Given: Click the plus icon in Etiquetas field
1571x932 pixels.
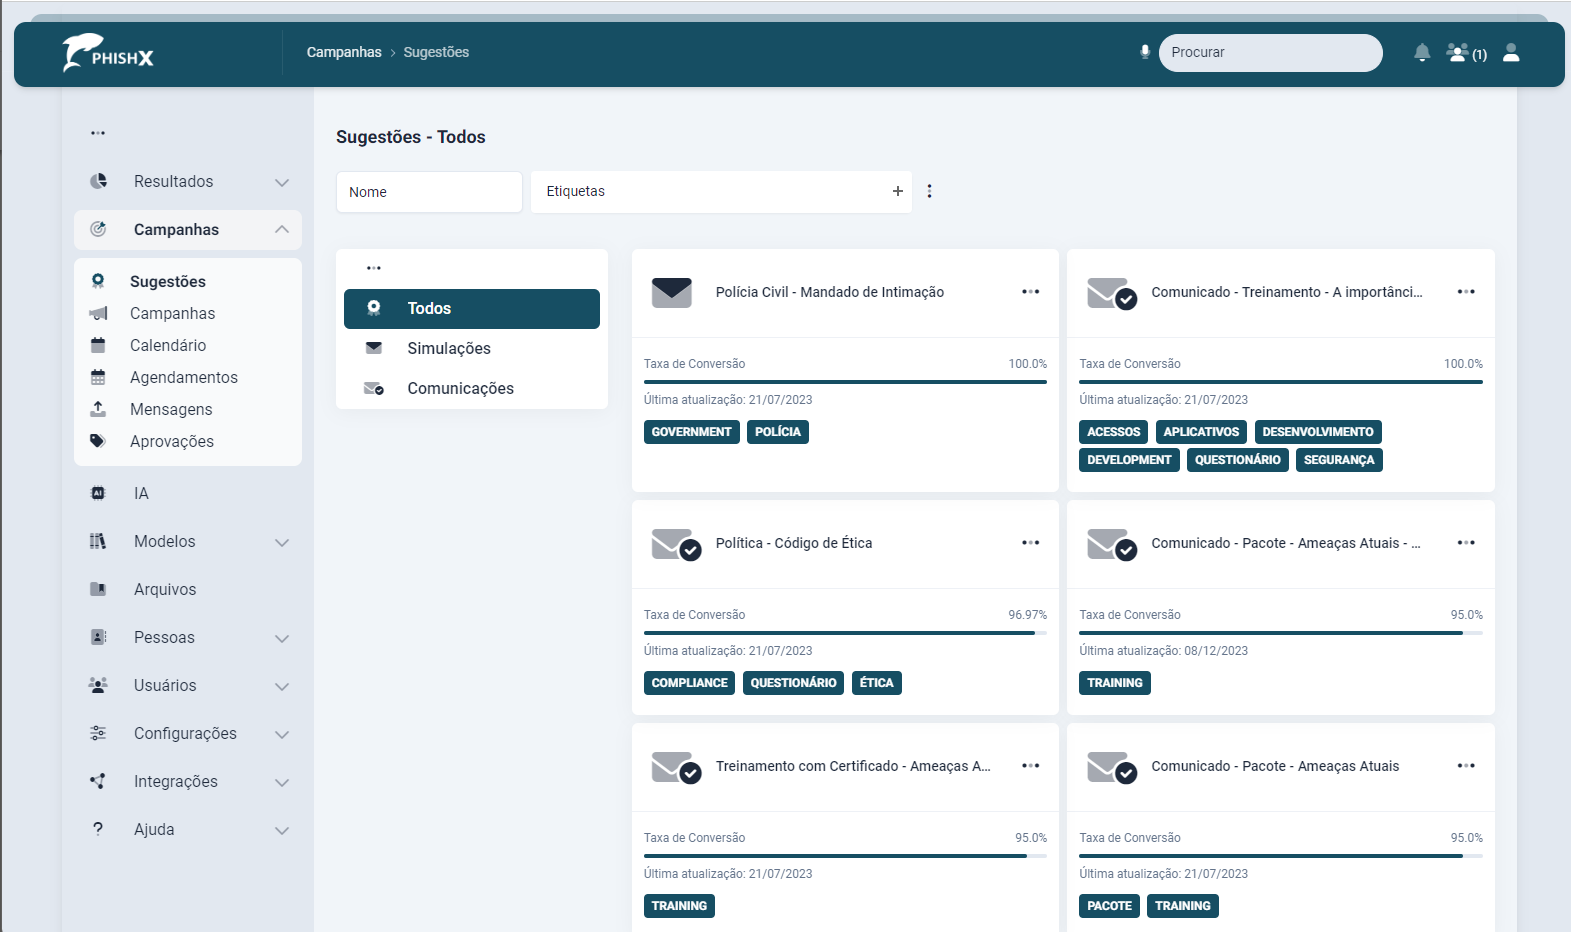Looking at the screenshot, I should point(898,191).
